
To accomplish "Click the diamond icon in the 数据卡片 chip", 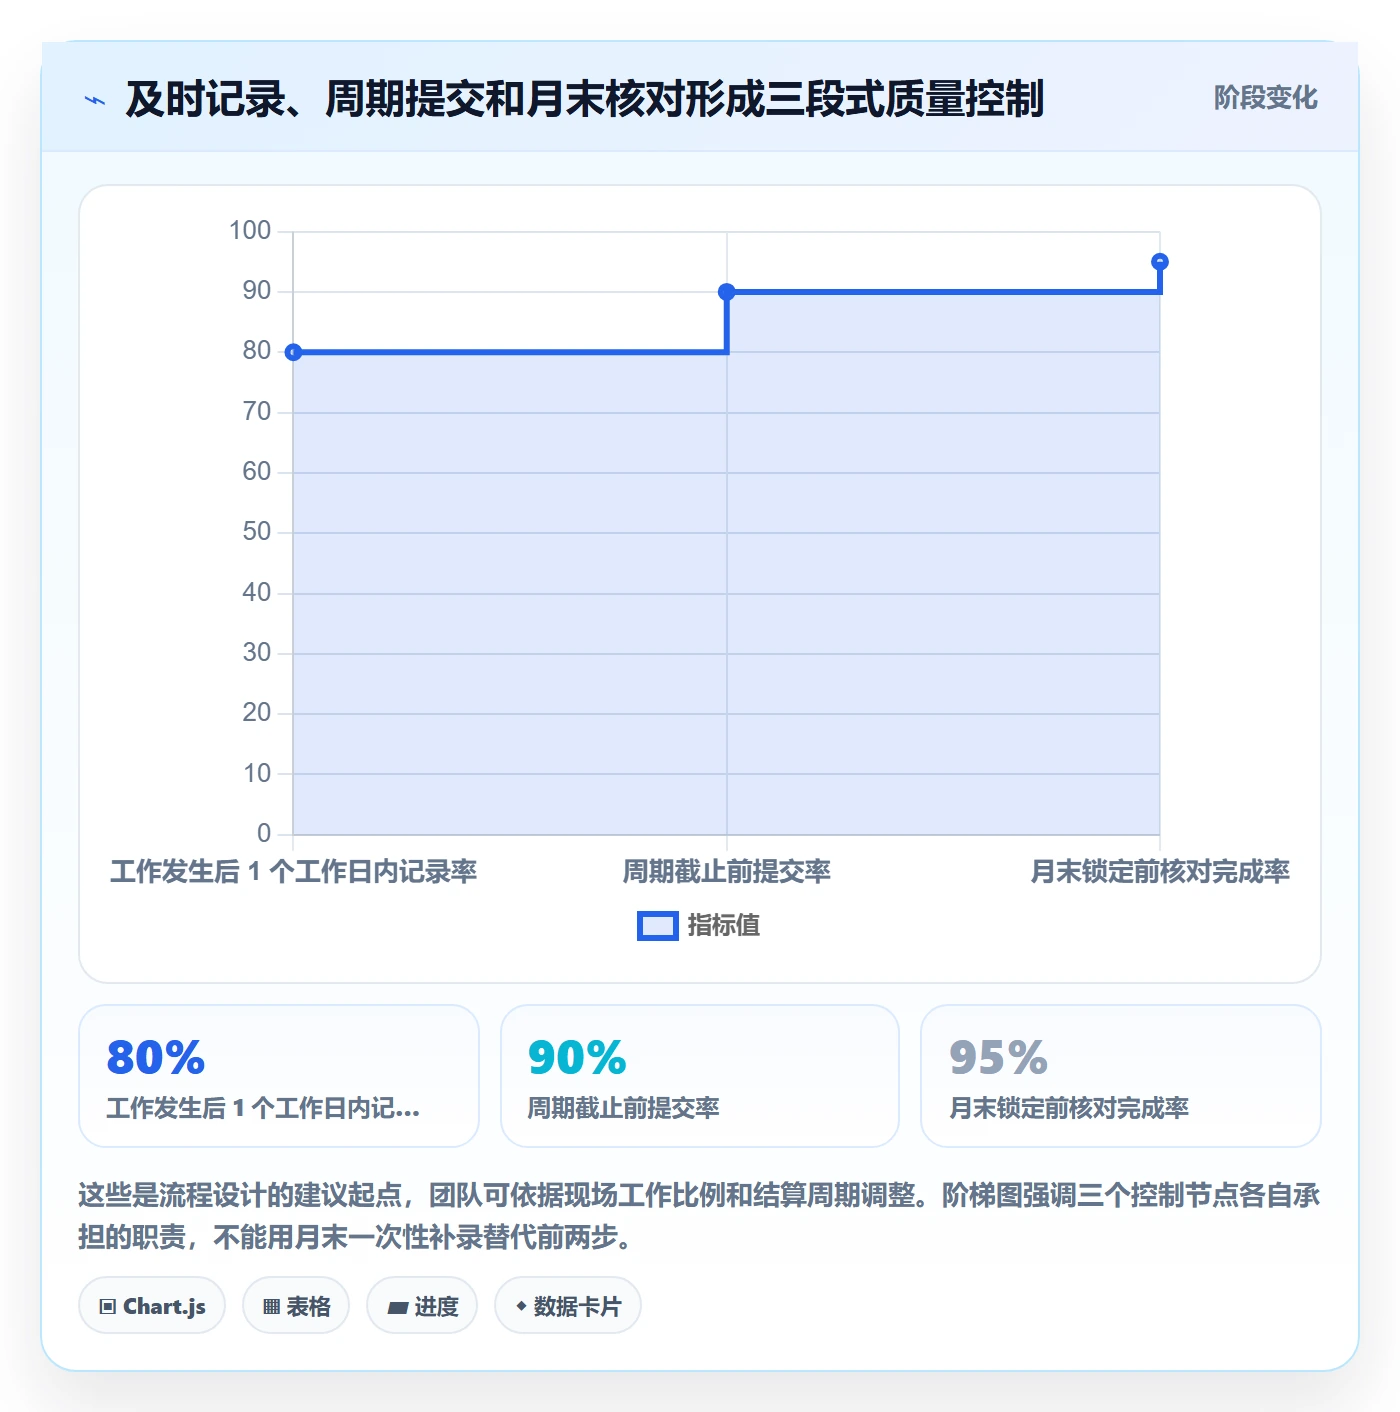I will tap(521, 1306).
